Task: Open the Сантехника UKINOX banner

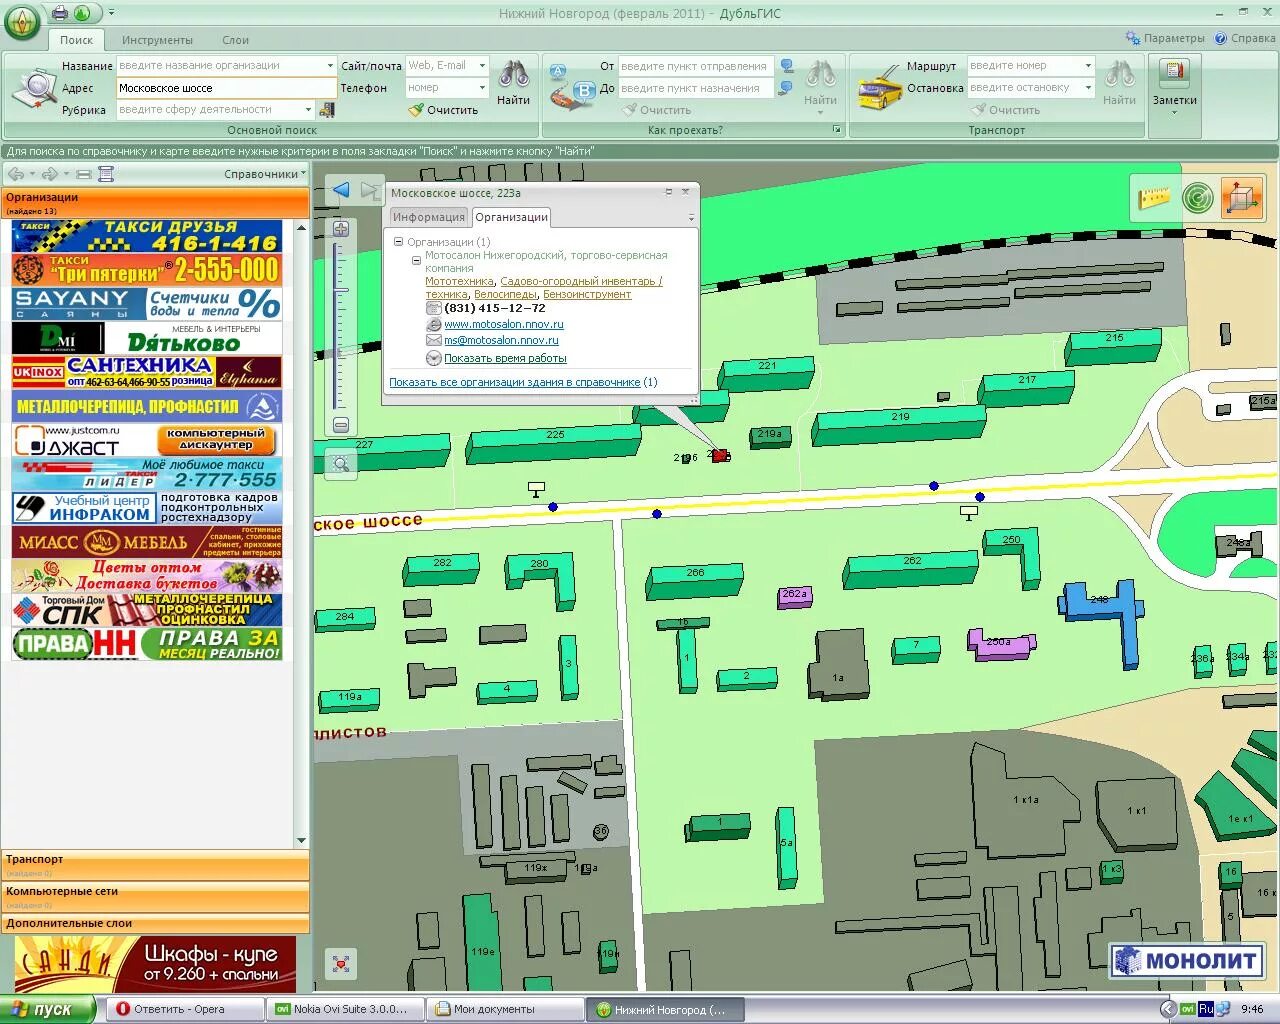Action: pyautogui.click(x=147, y=372)
